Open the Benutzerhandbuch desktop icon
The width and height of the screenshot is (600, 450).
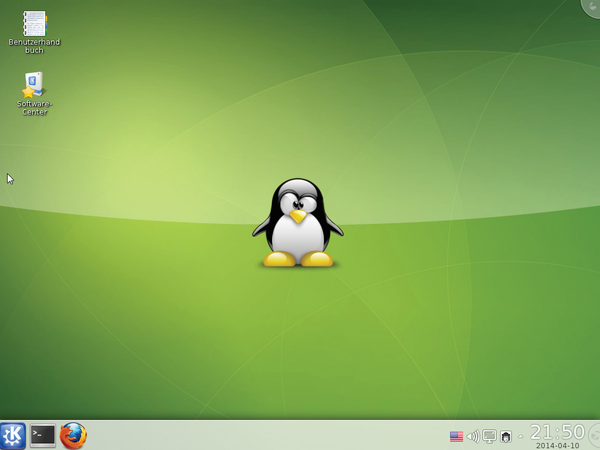34,24
